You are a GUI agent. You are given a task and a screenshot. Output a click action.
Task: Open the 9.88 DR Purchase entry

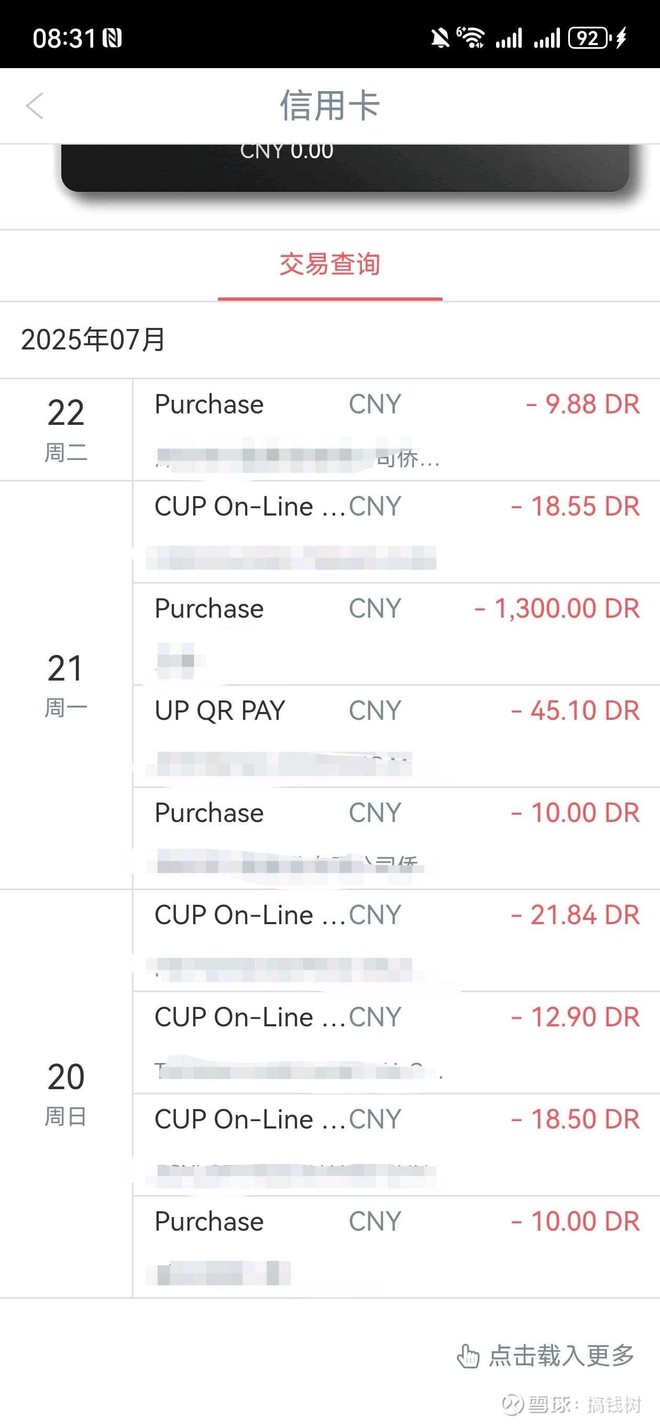point(396,430)
